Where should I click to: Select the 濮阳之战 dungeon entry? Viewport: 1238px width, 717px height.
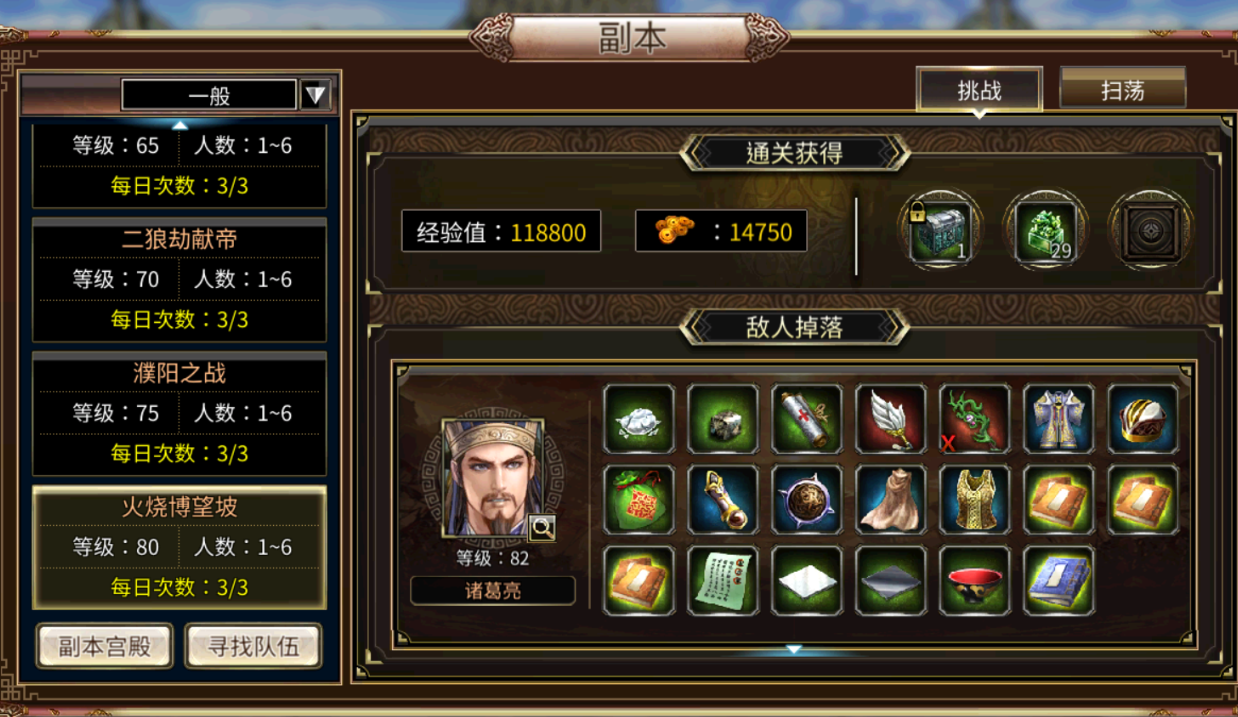point(180,414)
